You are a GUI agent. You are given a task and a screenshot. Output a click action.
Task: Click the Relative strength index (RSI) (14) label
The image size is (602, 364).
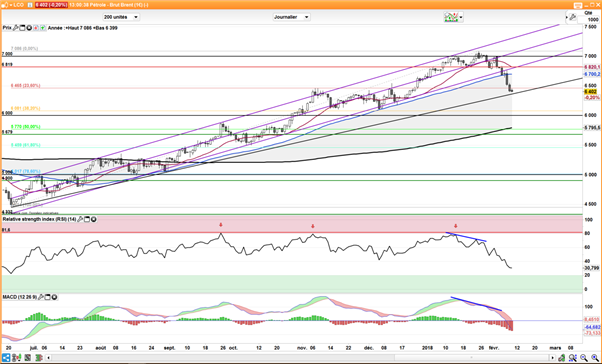39,219
